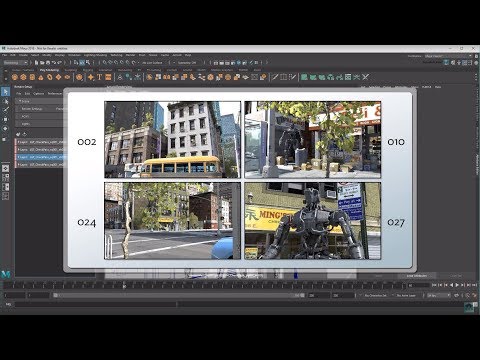Switch to the Rendering shelf tab
The height and width of the screenshot is (360, 480).
(125, 70)
